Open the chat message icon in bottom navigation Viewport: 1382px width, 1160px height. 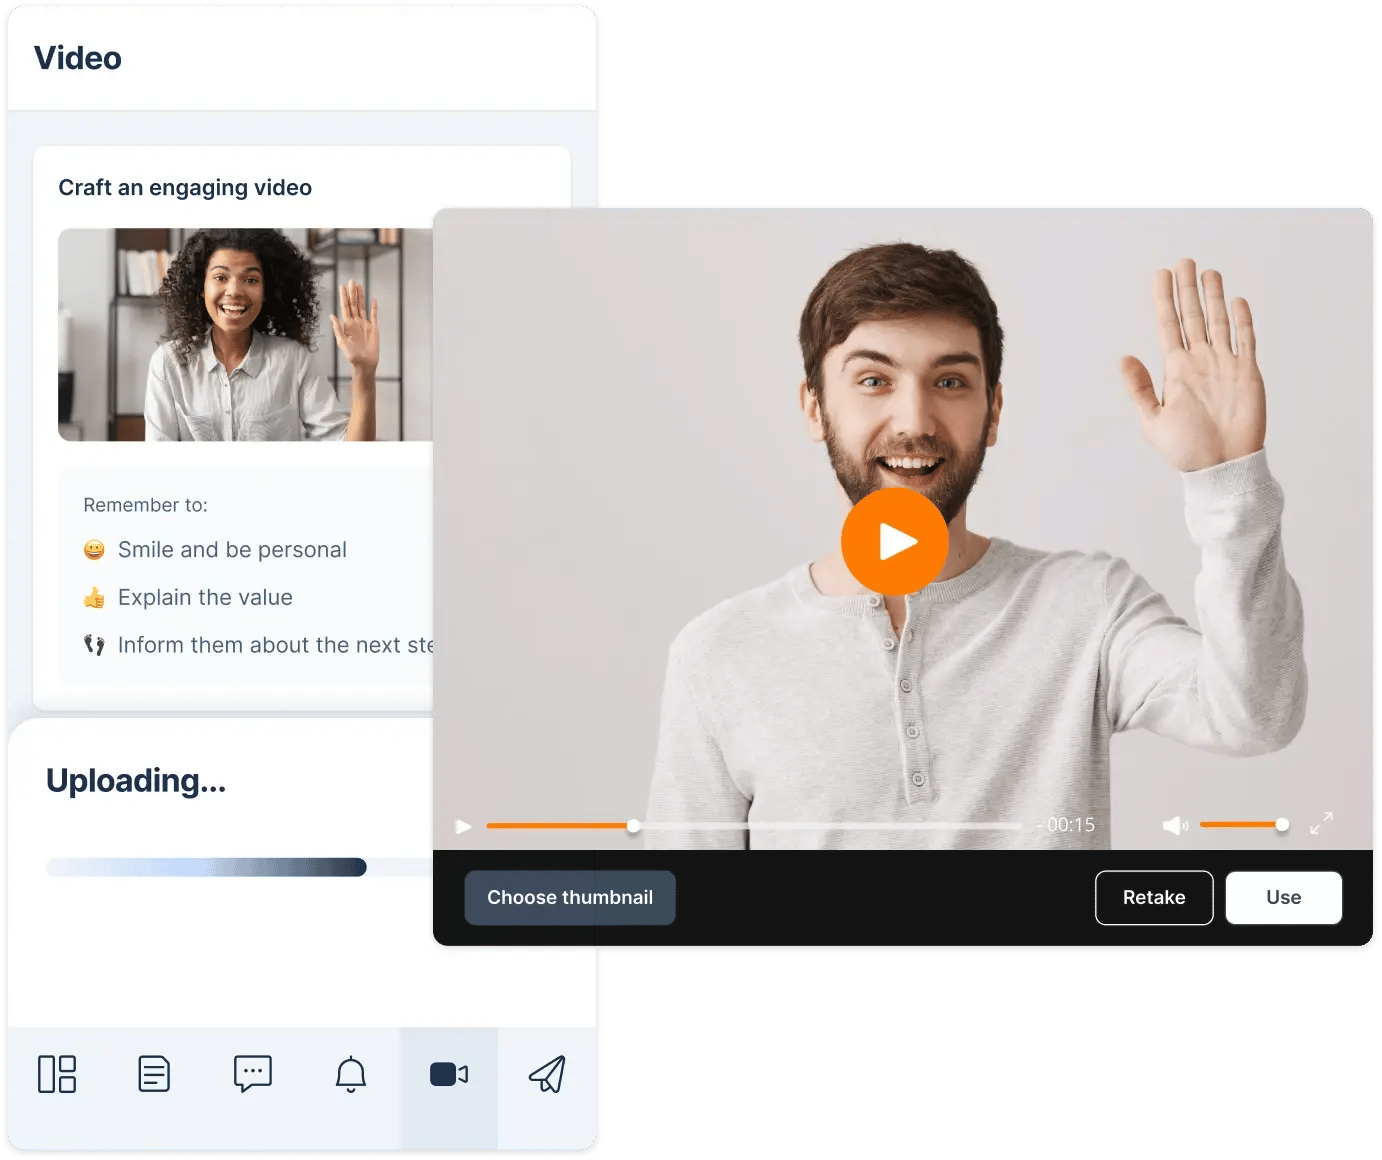click(x=252, y=1074)
